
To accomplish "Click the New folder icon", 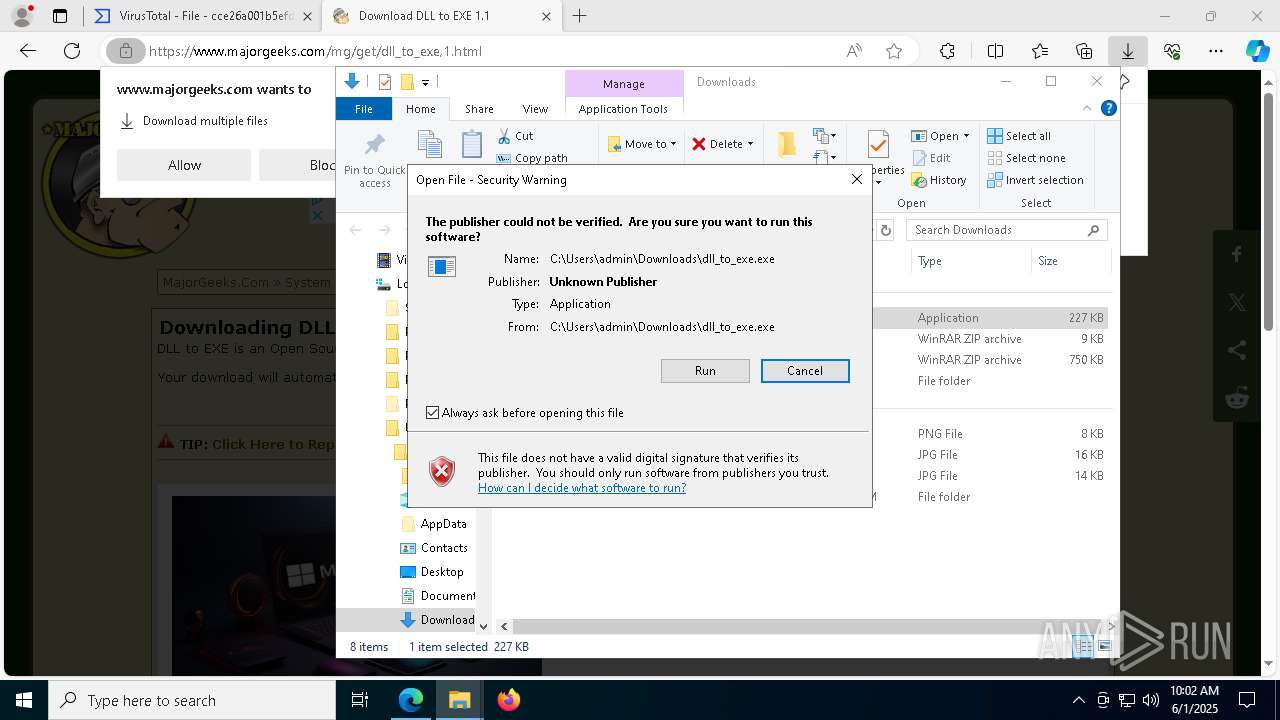I will [x=787, y=145].
